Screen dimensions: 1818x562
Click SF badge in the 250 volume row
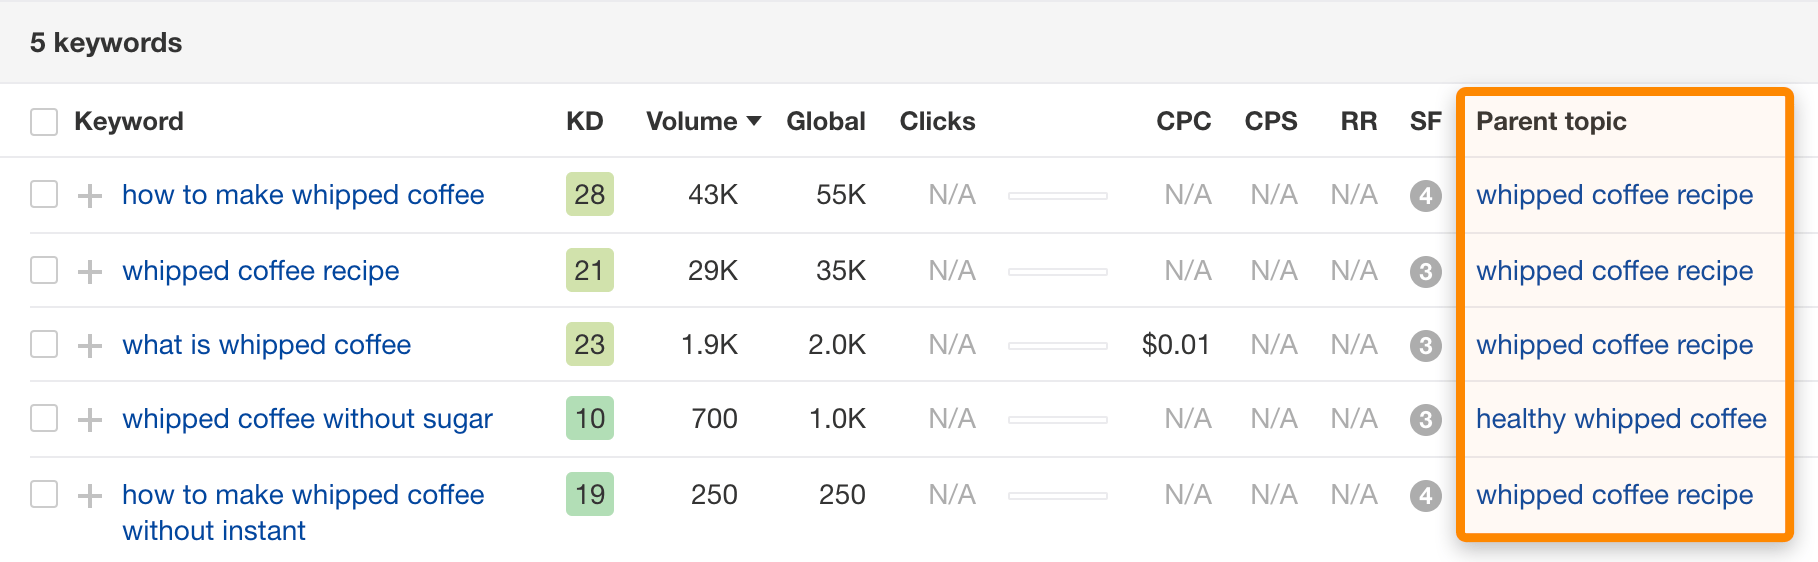tap(1425, 495)
